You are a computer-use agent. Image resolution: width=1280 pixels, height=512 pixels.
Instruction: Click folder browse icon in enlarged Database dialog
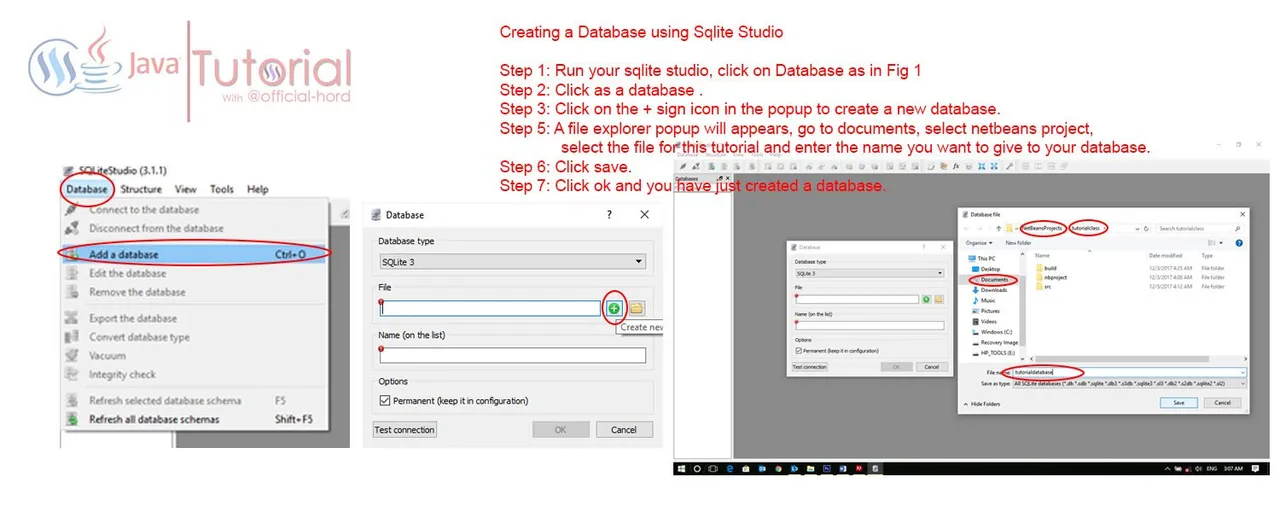(x=636, y=308)
